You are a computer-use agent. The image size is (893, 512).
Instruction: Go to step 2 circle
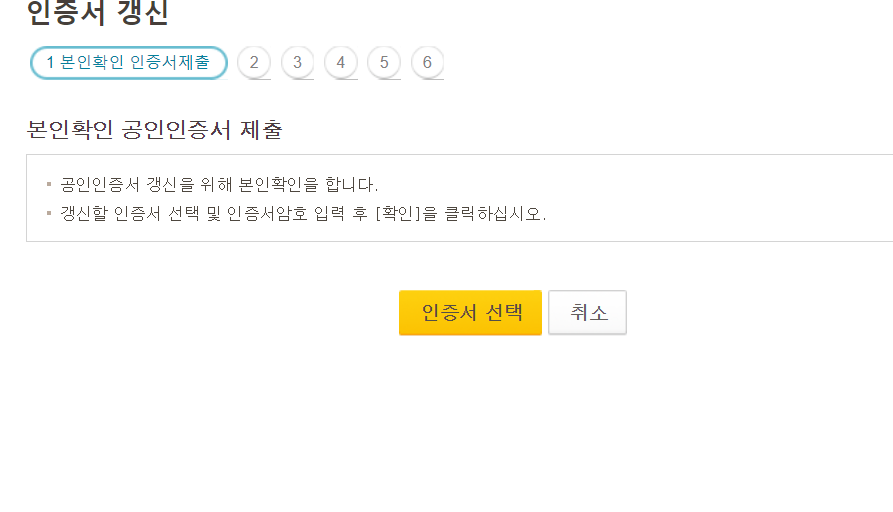[x=254, y=63]
